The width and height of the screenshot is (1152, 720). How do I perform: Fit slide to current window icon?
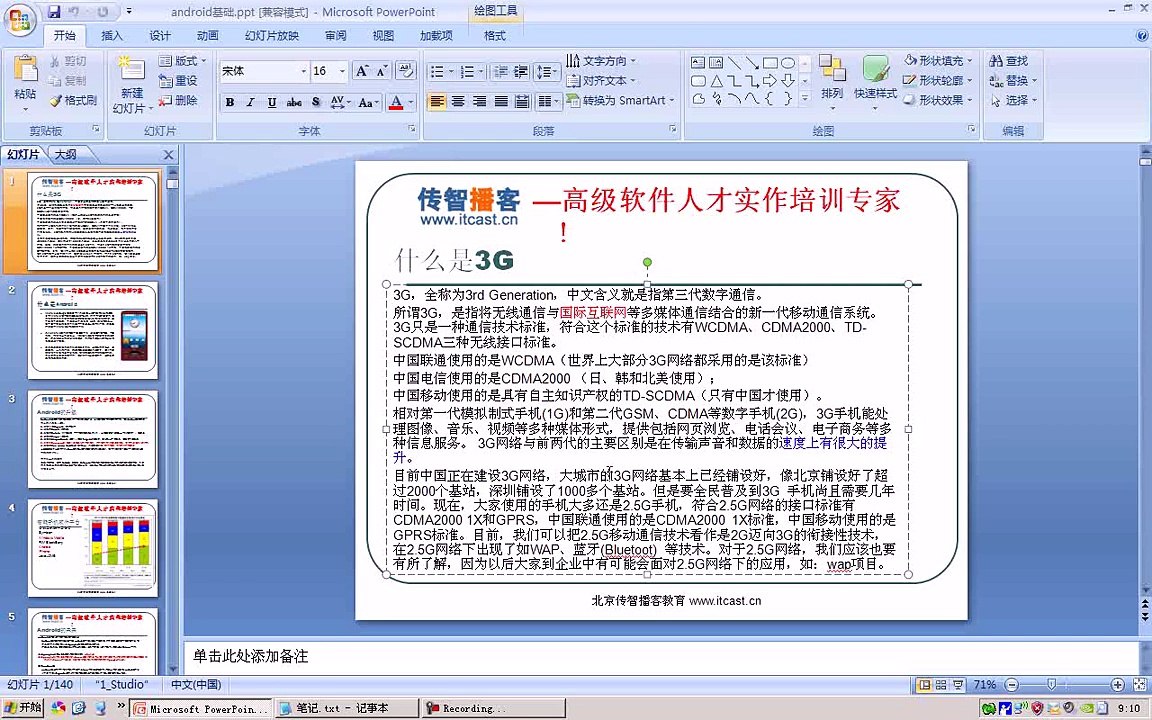click(x=1140, y=685)
